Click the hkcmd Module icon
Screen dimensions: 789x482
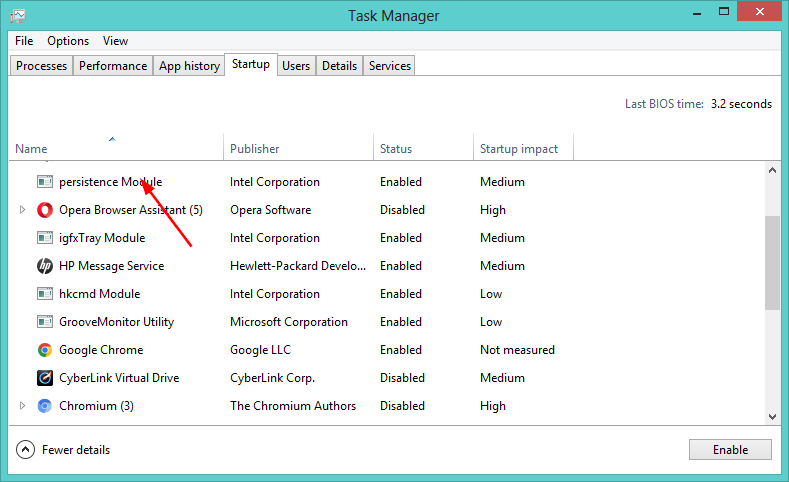tap(45, 294)
